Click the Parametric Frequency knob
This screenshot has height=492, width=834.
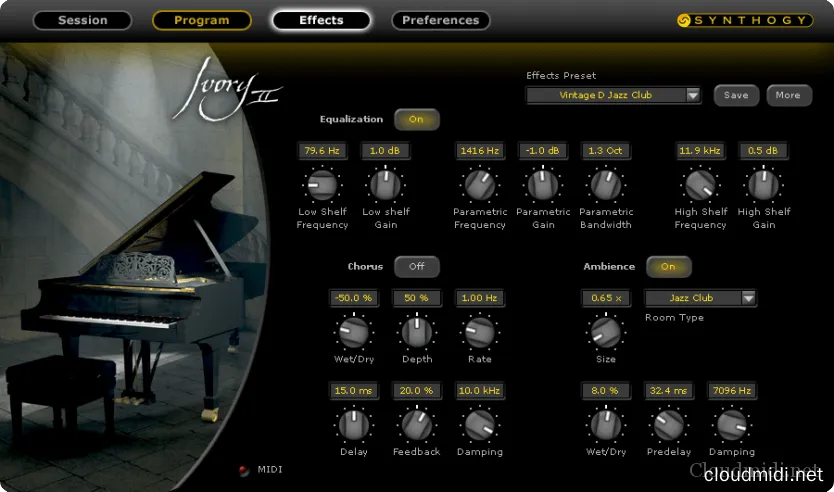click(x=480, y=185)
